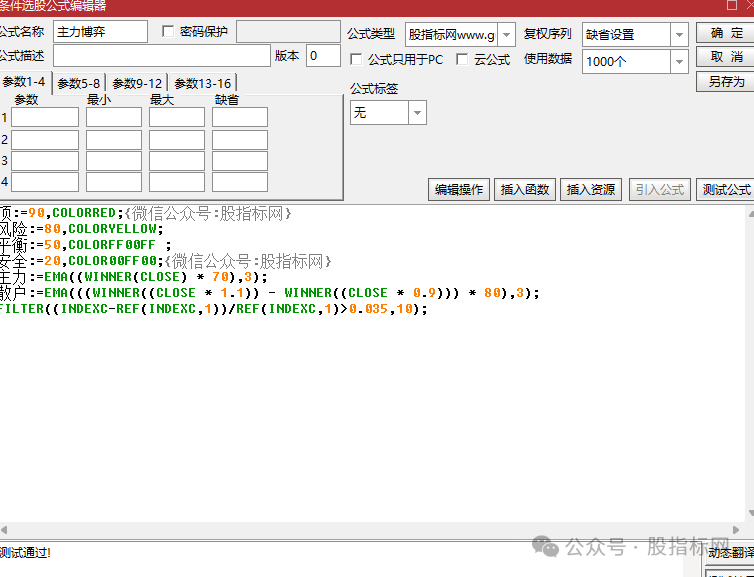This screenshot has width=754, height=577.
Task: Click the 主力 line's EMA function
Action: point(56,276)
